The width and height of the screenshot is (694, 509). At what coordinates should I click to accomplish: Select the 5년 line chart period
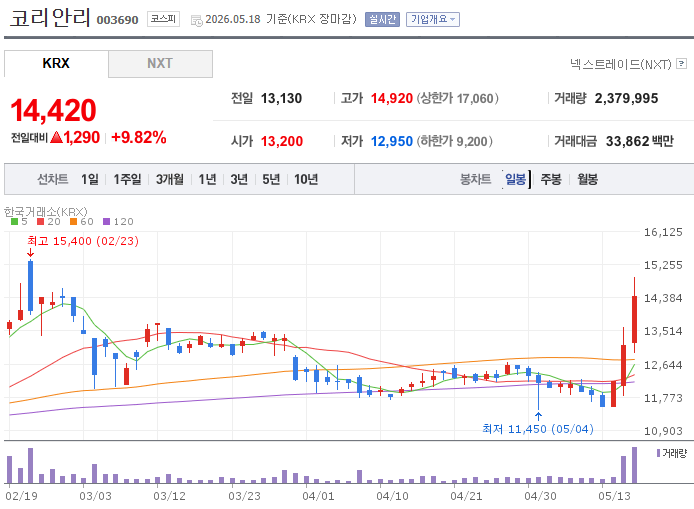tap(271, 179)
